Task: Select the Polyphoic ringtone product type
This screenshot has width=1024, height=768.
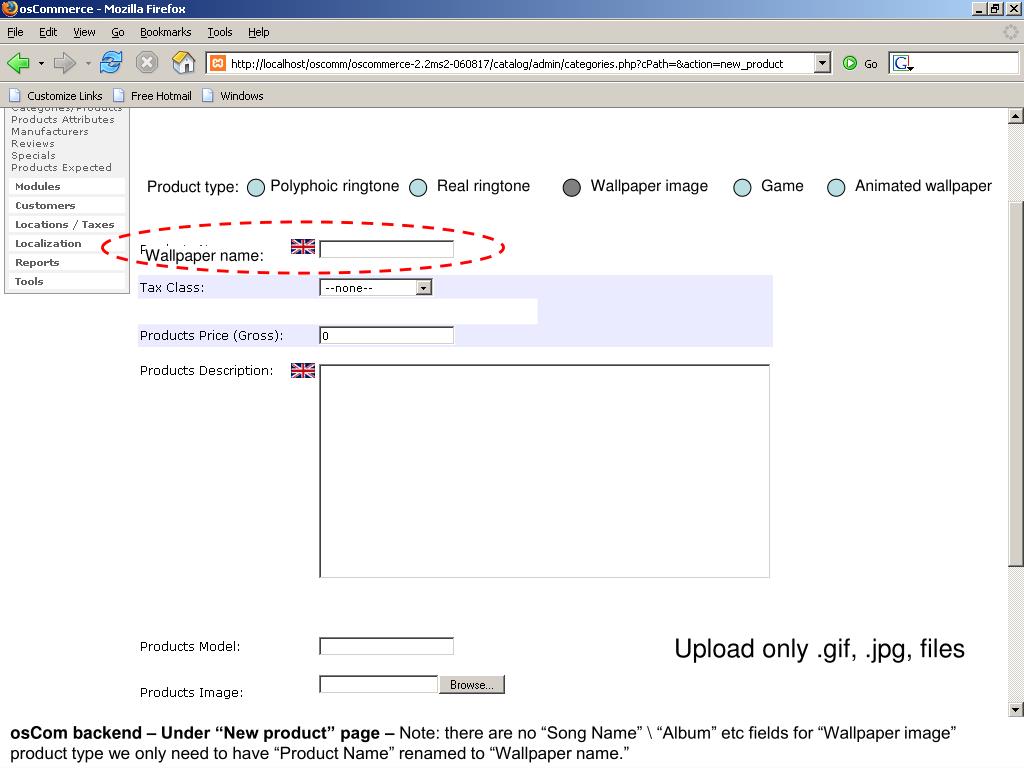Action: pos(256,188)
